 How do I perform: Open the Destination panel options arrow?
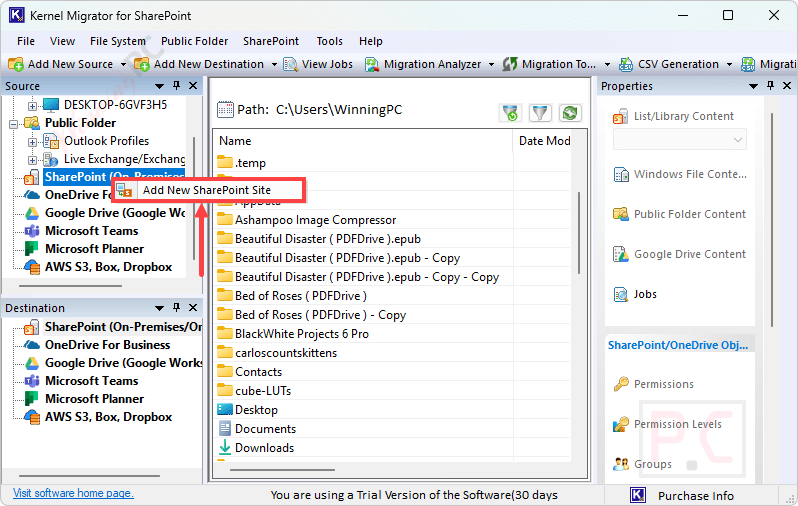coord(159,308)
